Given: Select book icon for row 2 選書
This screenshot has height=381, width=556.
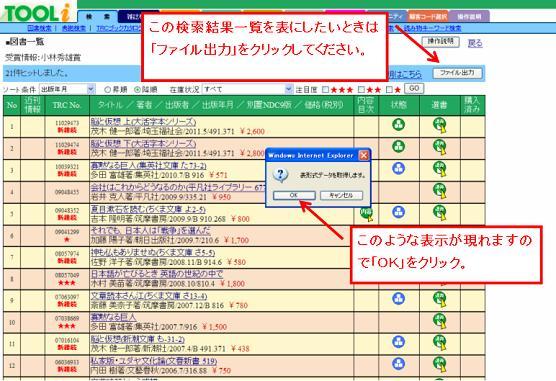Looking at the screenshot, I should point(440,147).
